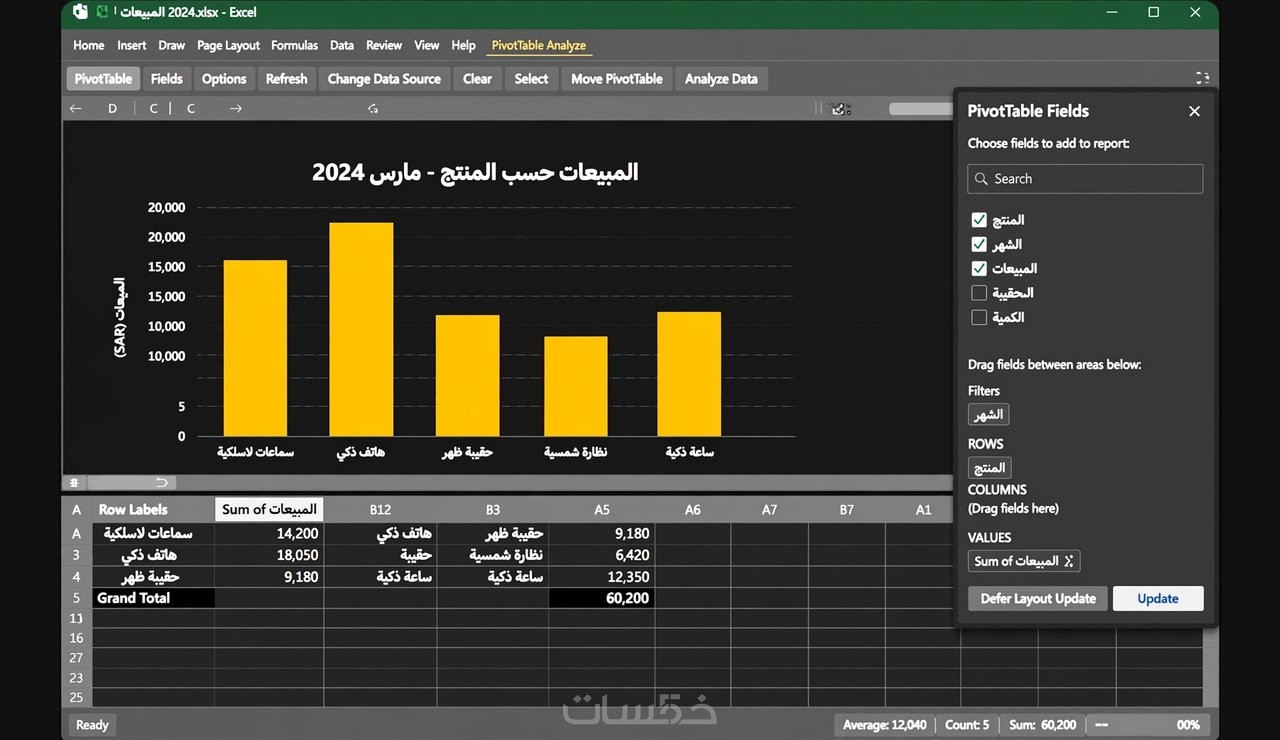
Task: Click the back arrow in the navigation strip
Action: [x=75, y=108]
